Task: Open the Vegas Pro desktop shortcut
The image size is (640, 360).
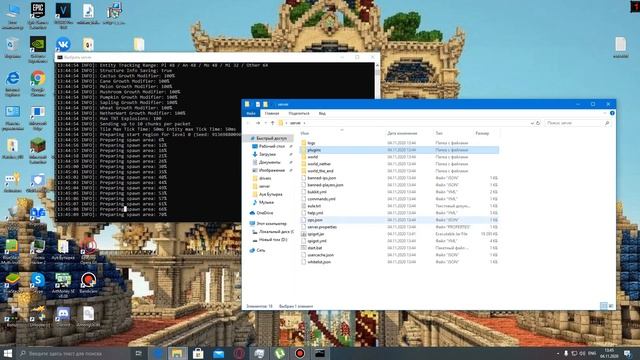Action: [63, 15]
